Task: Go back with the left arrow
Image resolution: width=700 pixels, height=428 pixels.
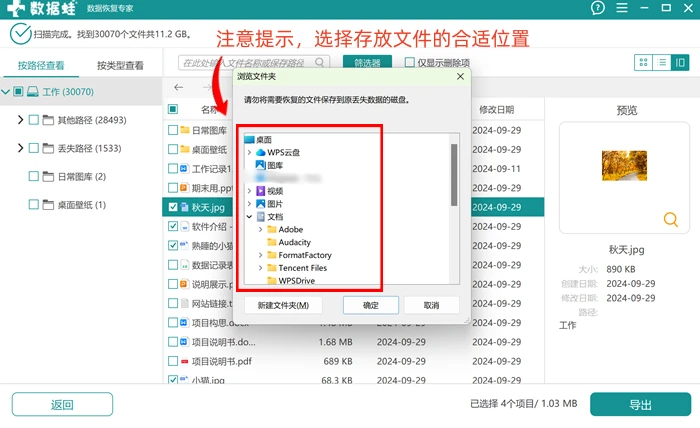Action: (179, 87)
